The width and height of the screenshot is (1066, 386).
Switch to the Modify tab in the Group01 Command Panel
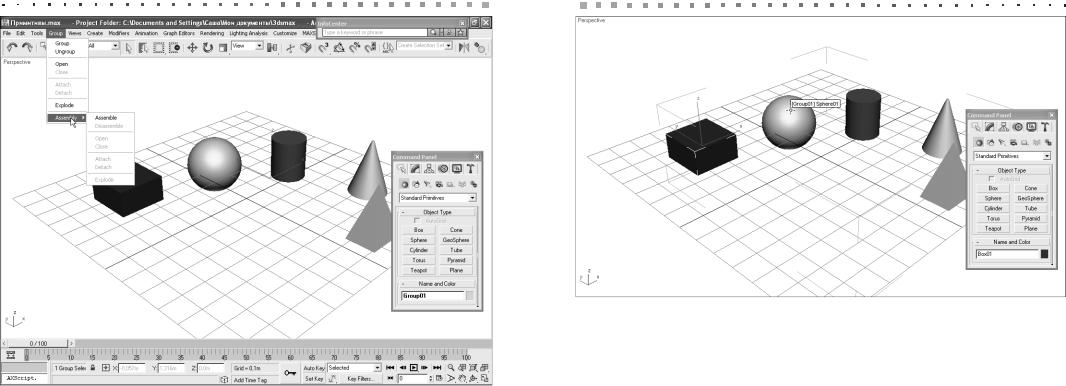tap(415, 169)
